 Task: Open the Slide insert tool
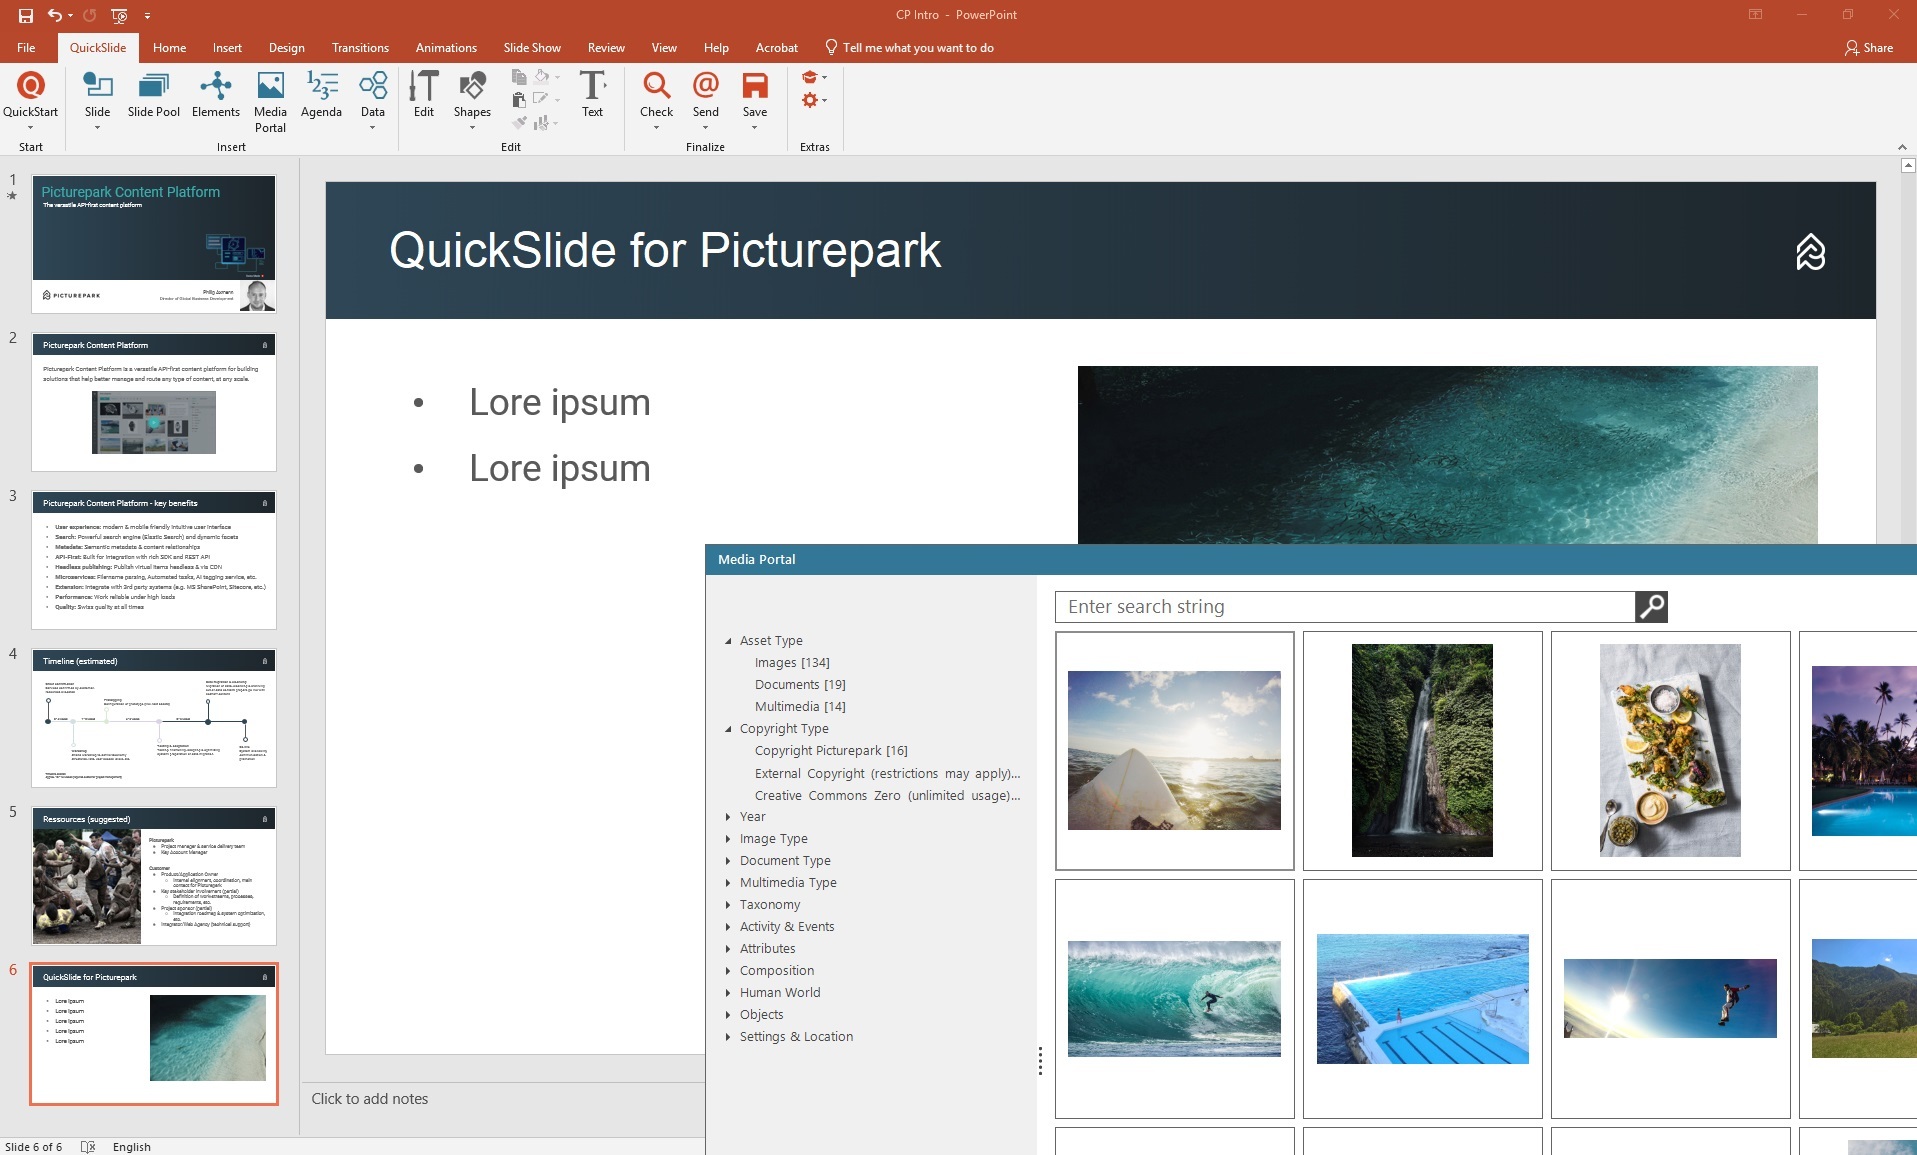click(x=97, y=98)
